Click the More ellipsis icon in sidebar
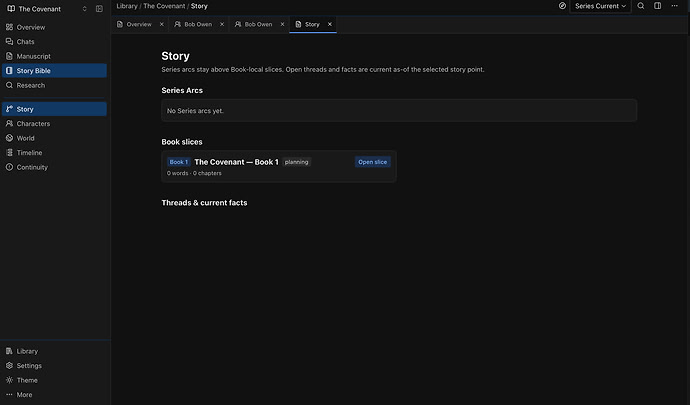The height and width of the screenshot is (405, 690). (x=9, y=395)
